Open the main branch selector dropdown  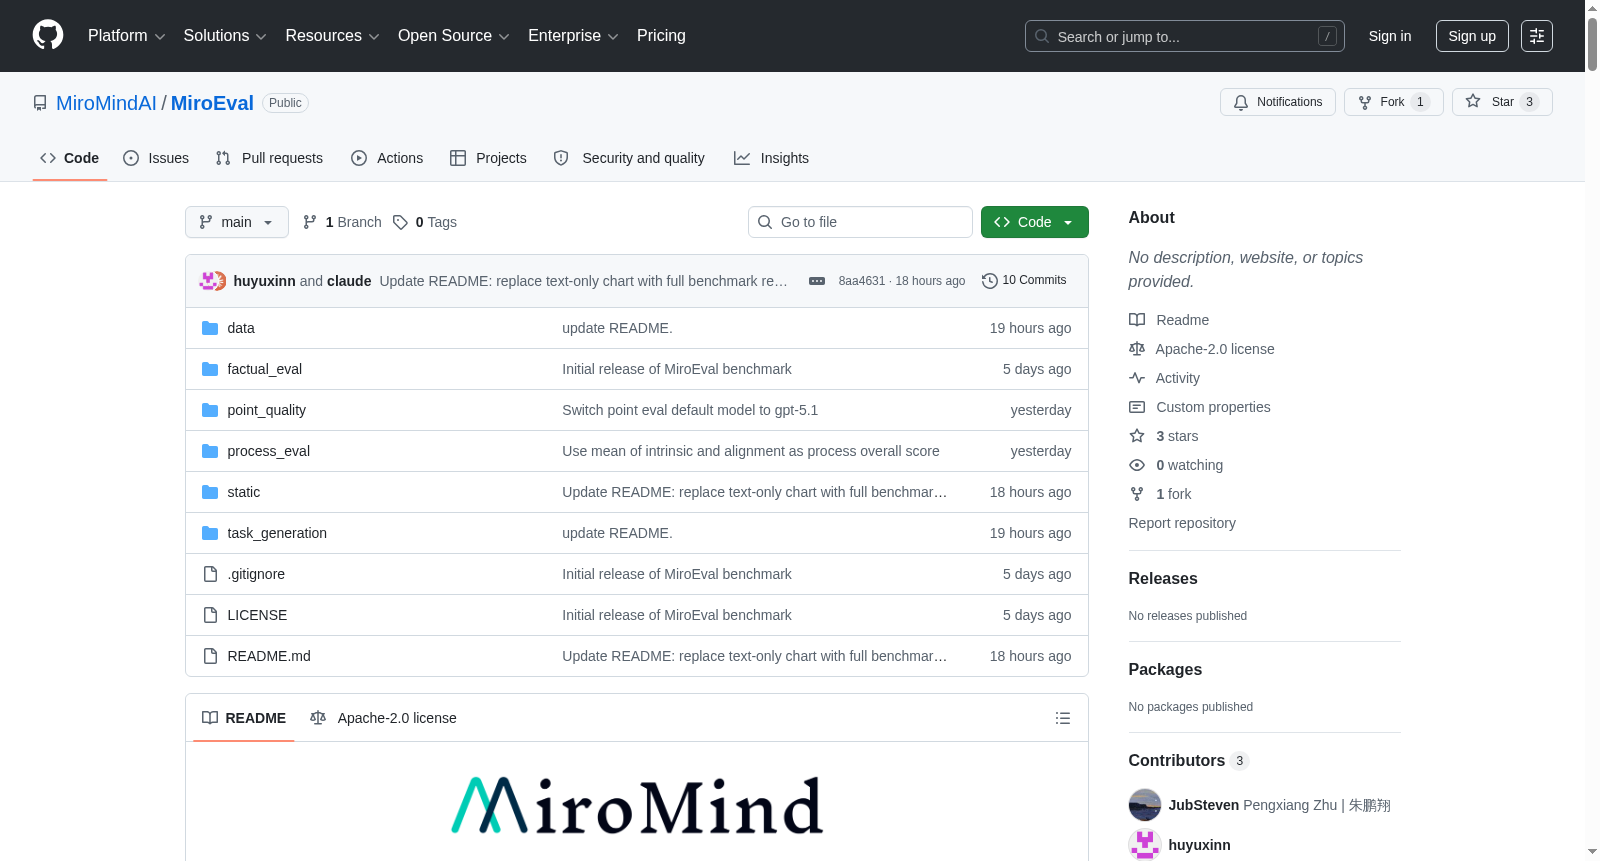tap(237, 222)
